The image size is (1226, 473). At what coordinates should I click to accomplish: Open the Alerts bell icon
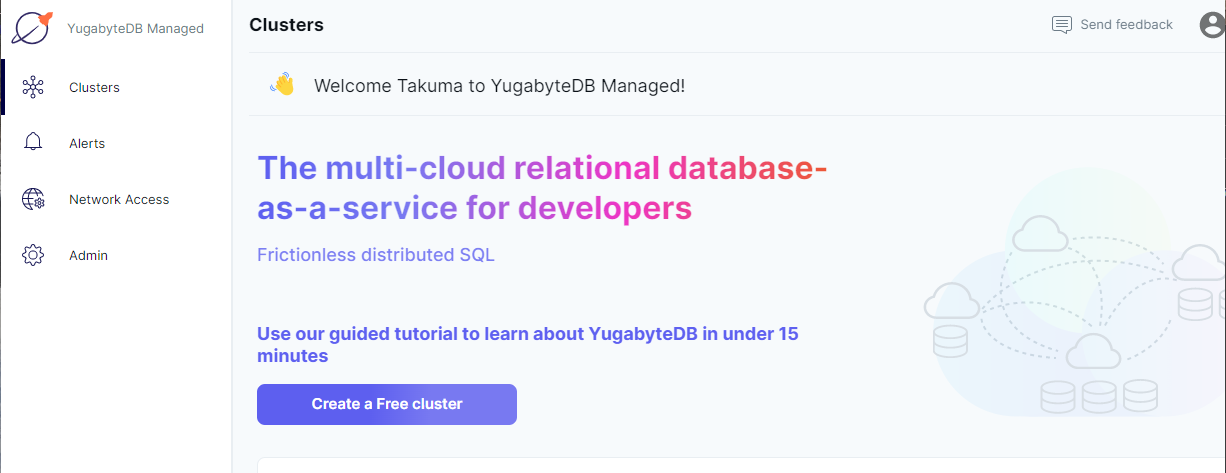33,143
